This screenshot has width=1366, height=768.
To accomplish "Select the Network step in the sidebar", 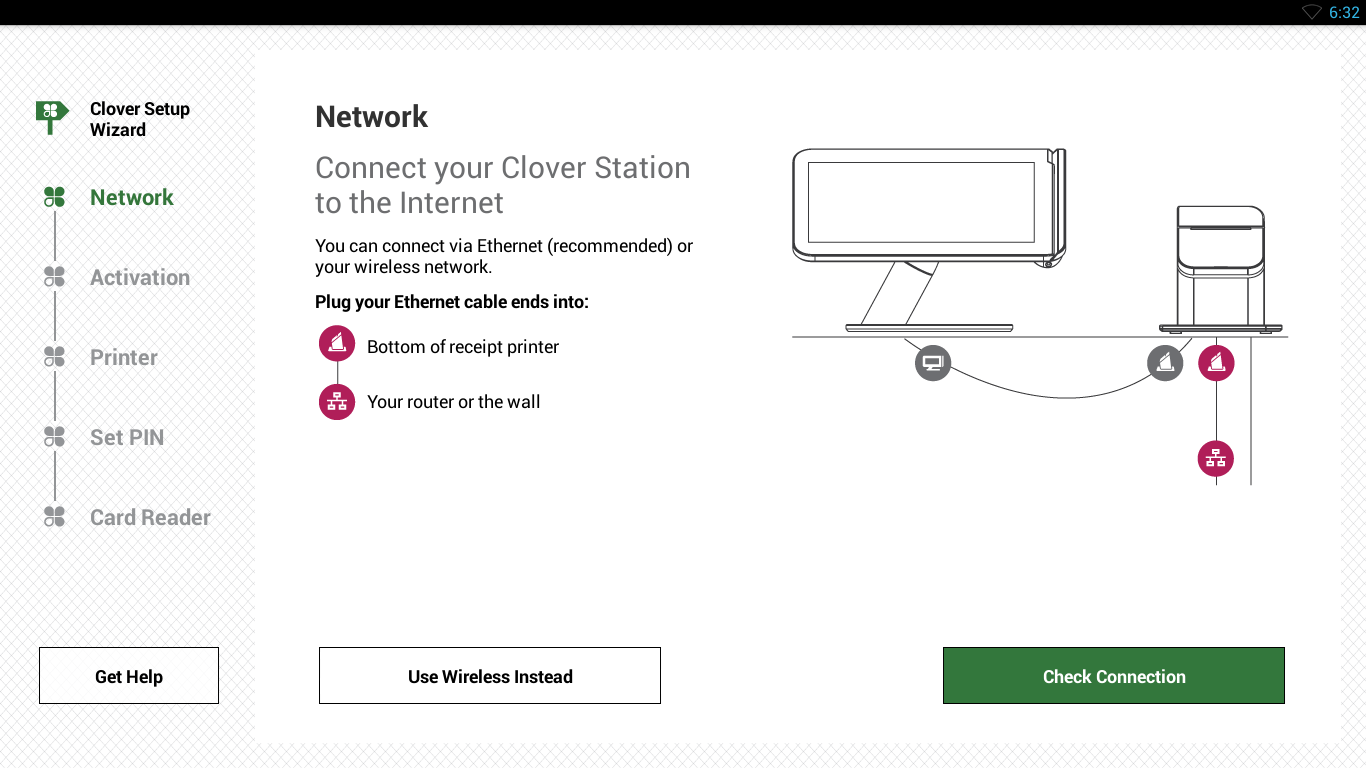I will point(132,198).
